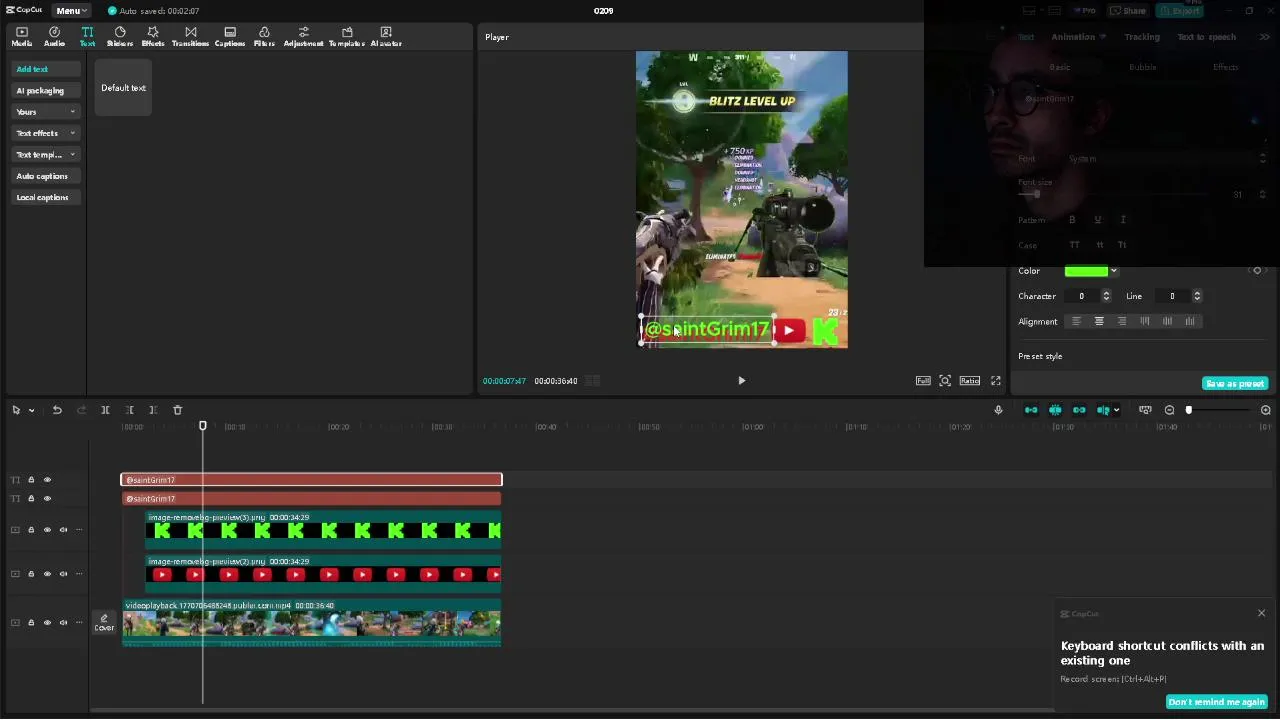The width and height of the screenshot is (1280, 720).
Task: Click the timeline preview-axis icon
Action: point(1103,410)
